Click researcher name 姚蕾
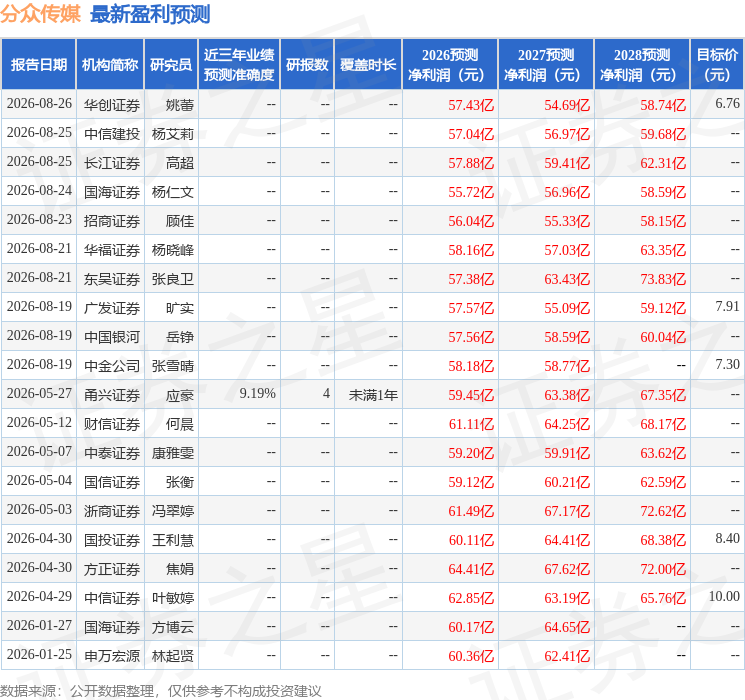 [180, 105]
